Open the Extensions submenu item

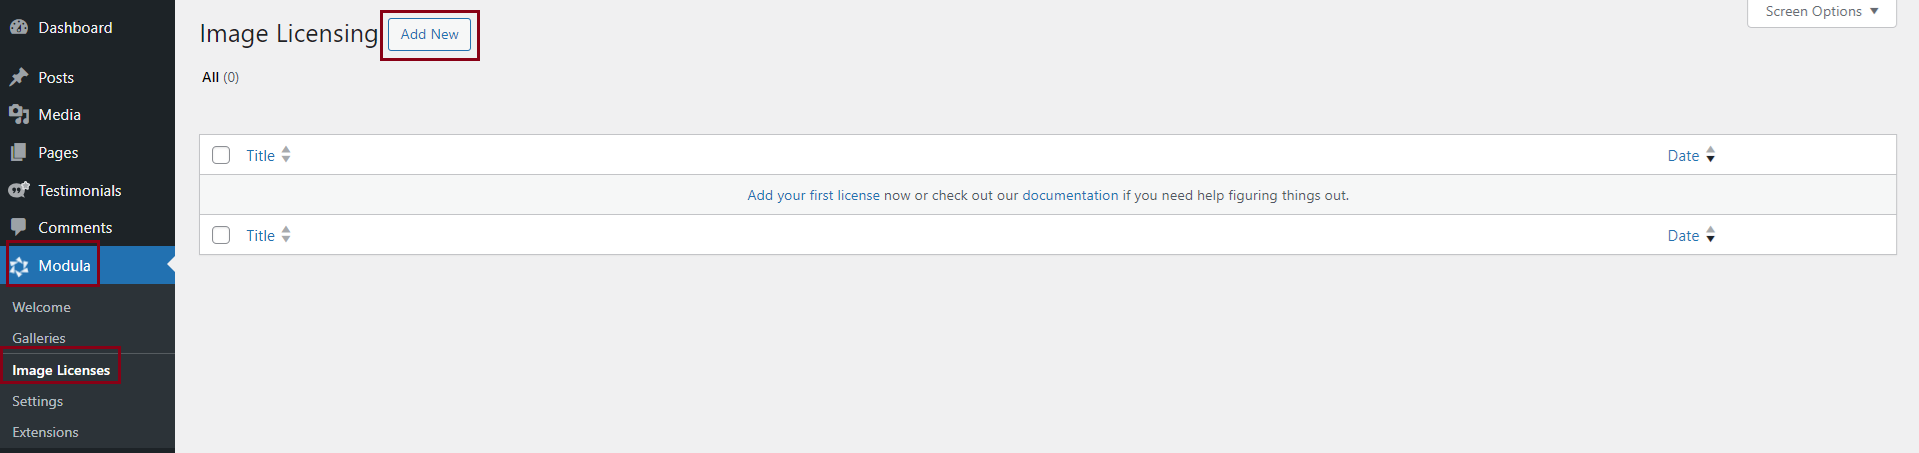(45, 432)
